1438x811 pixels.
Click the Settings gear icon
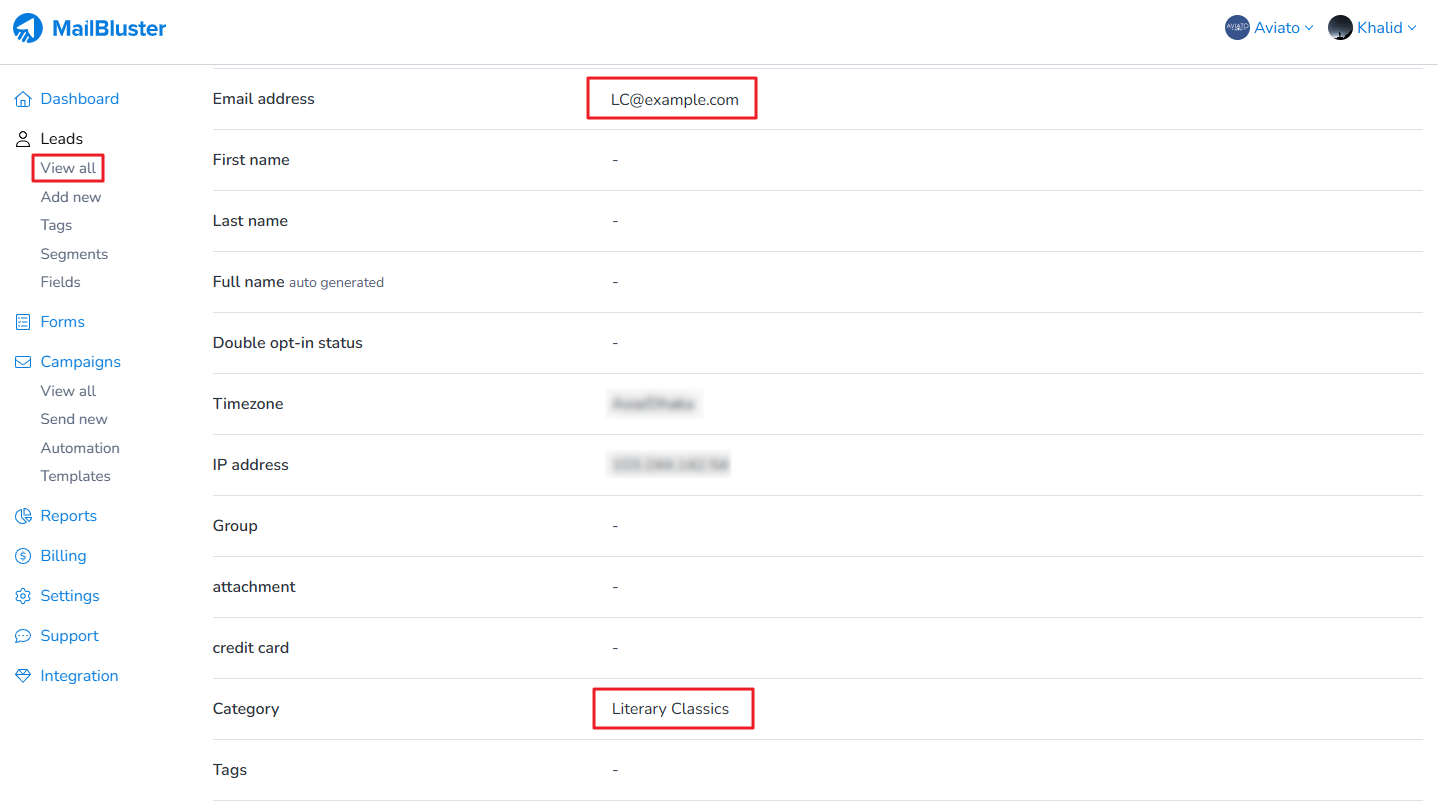23,596
